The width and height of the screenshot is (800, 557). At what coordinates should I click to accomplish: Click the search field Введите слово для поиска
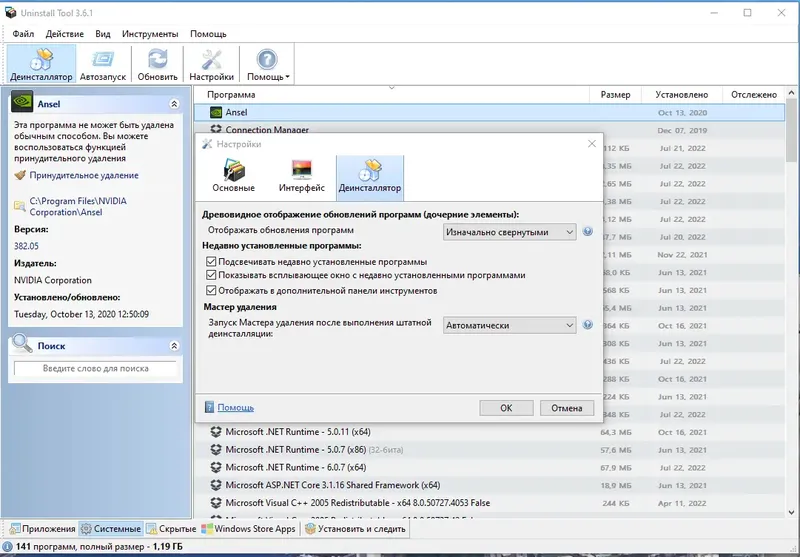pyautogui.click(x=95, y=368)
